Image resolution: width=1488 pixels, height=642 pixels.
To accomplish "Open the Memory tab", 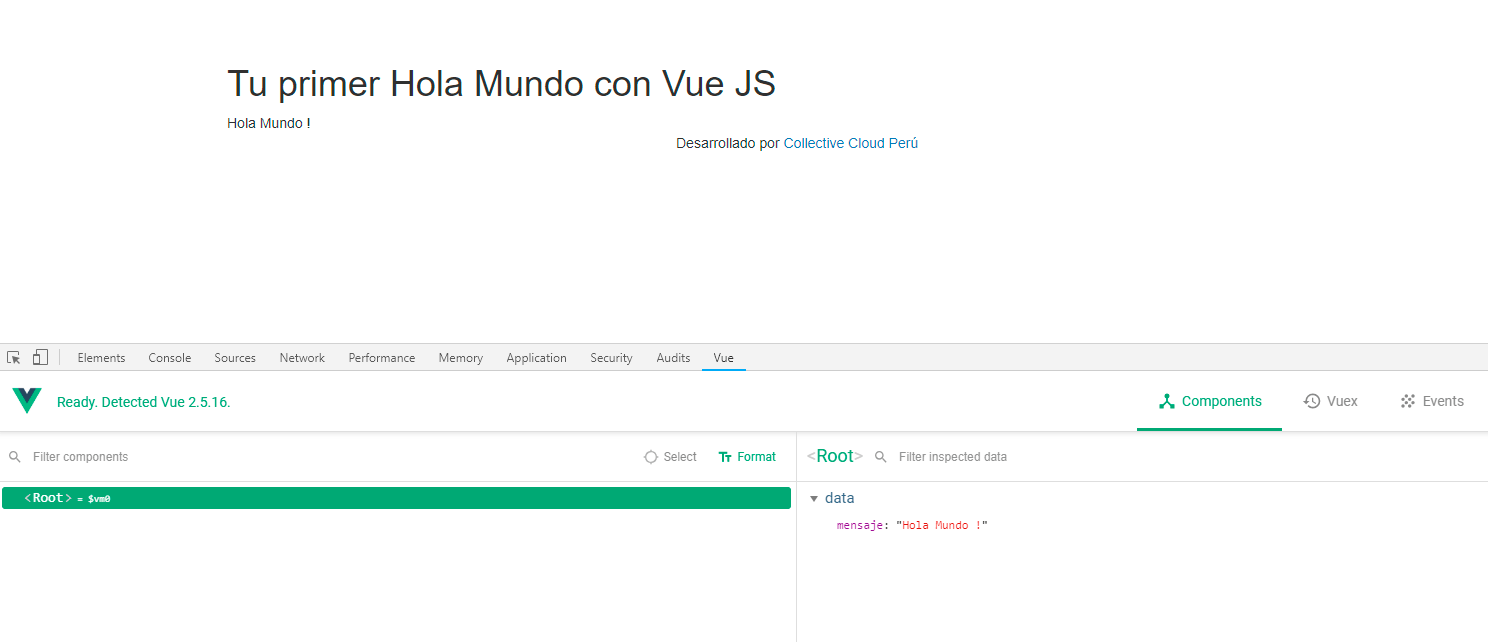I will point(460,358).
